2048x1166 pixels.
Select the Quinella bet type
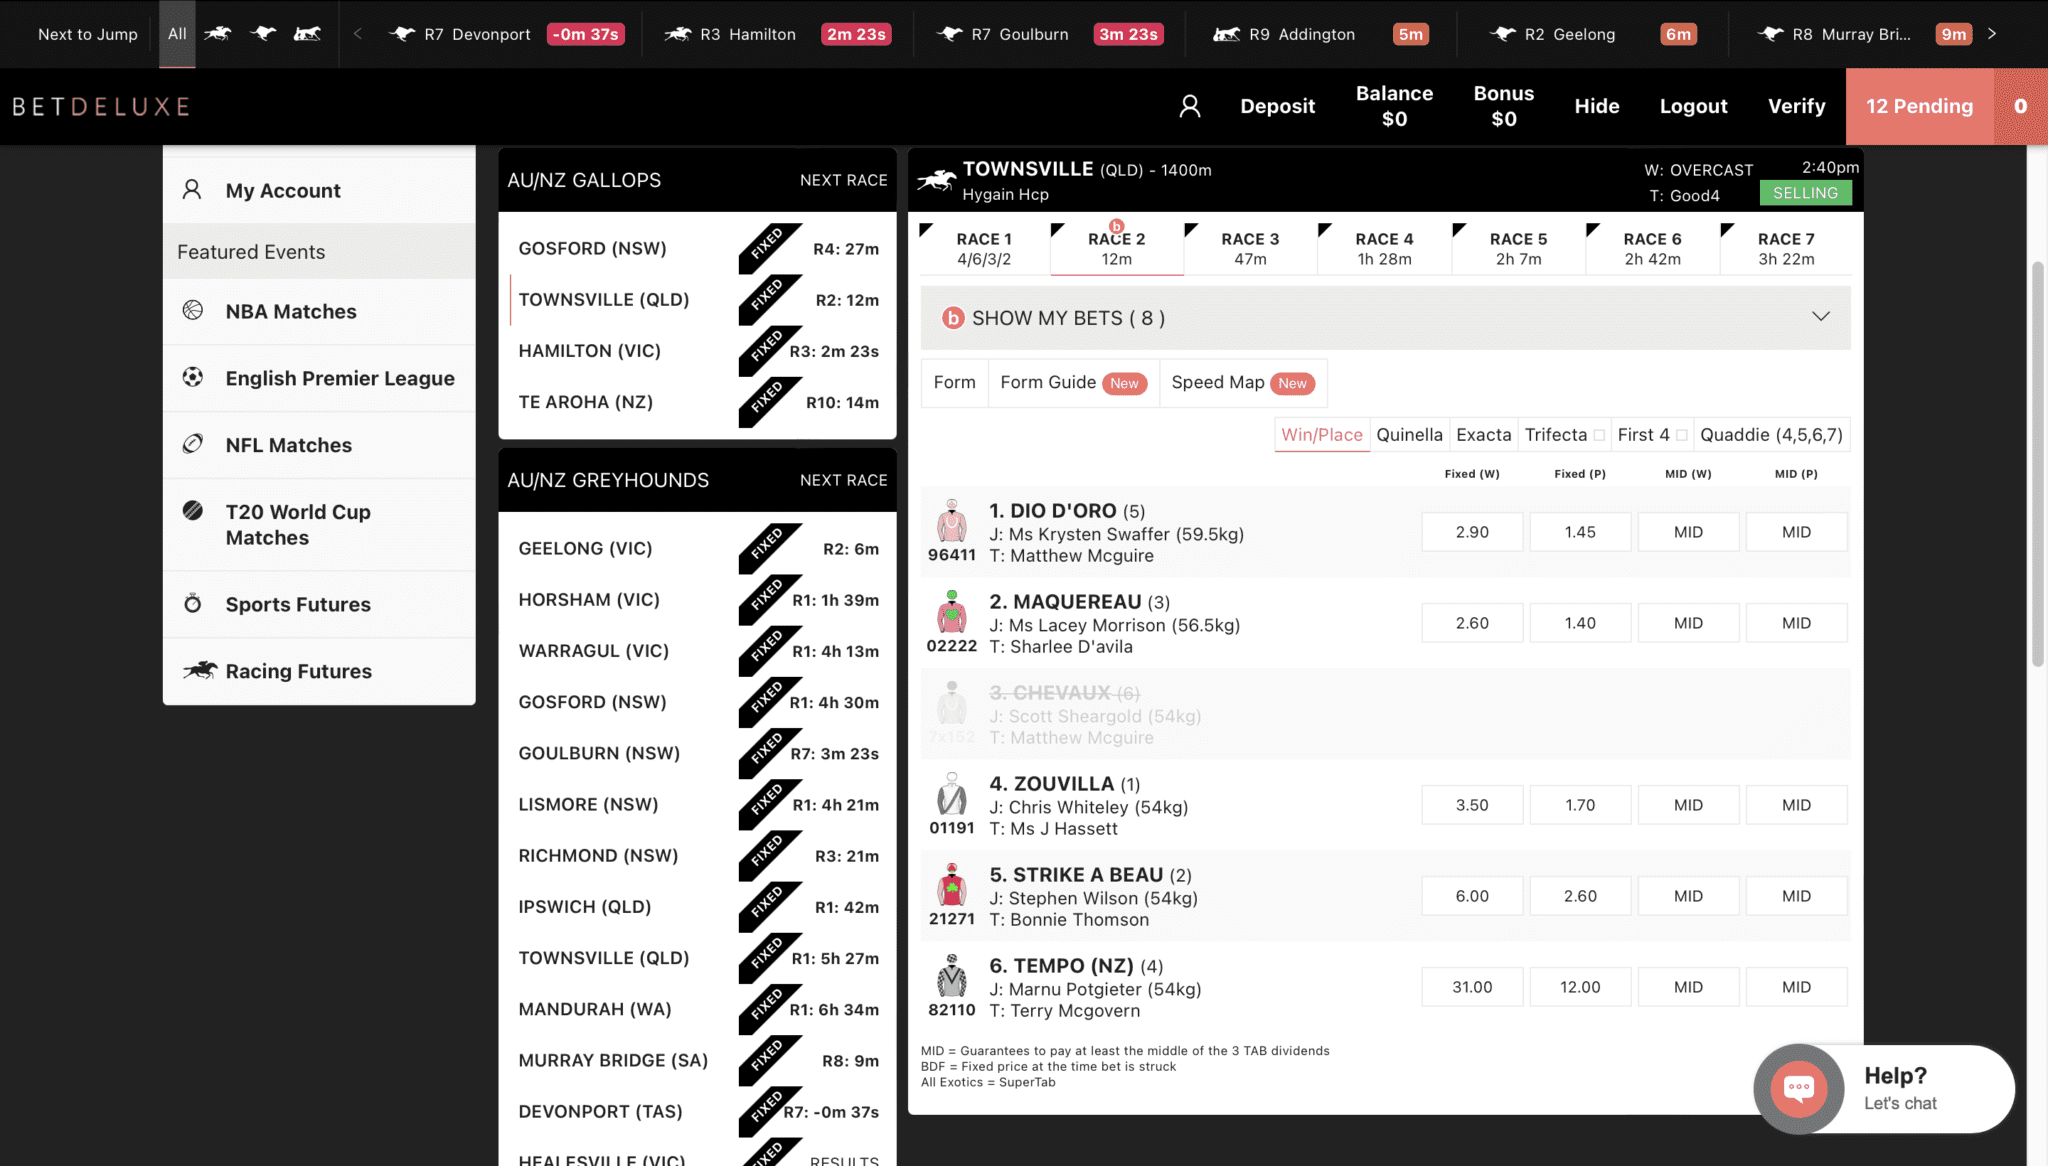pos(1409,434)
